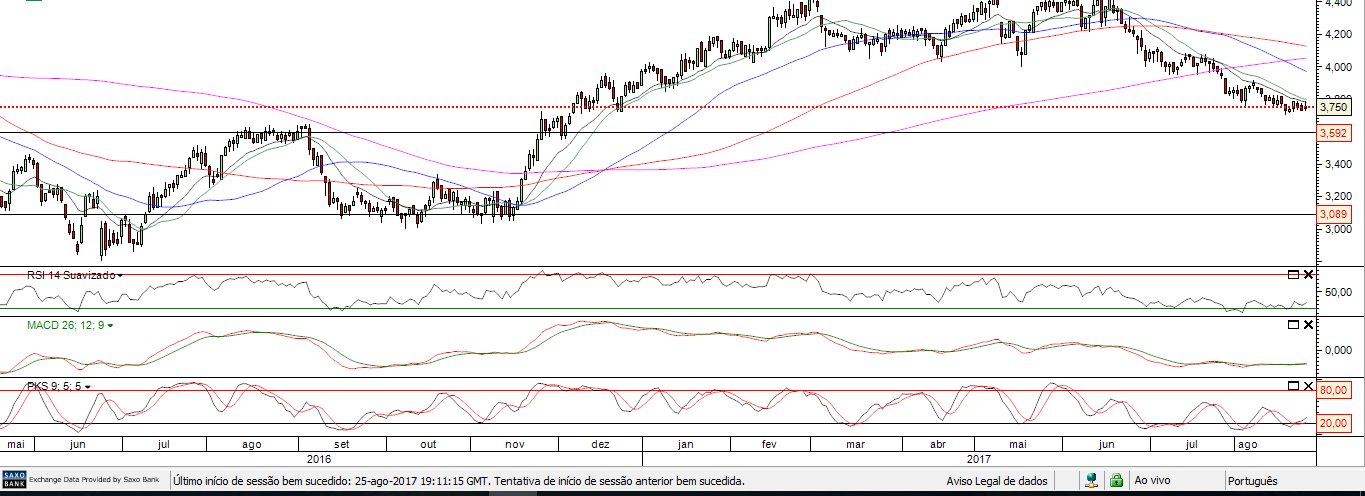The image size is (1365, 496).
Task: Open the Aviso Legal de dados notice
Action: 997,481
